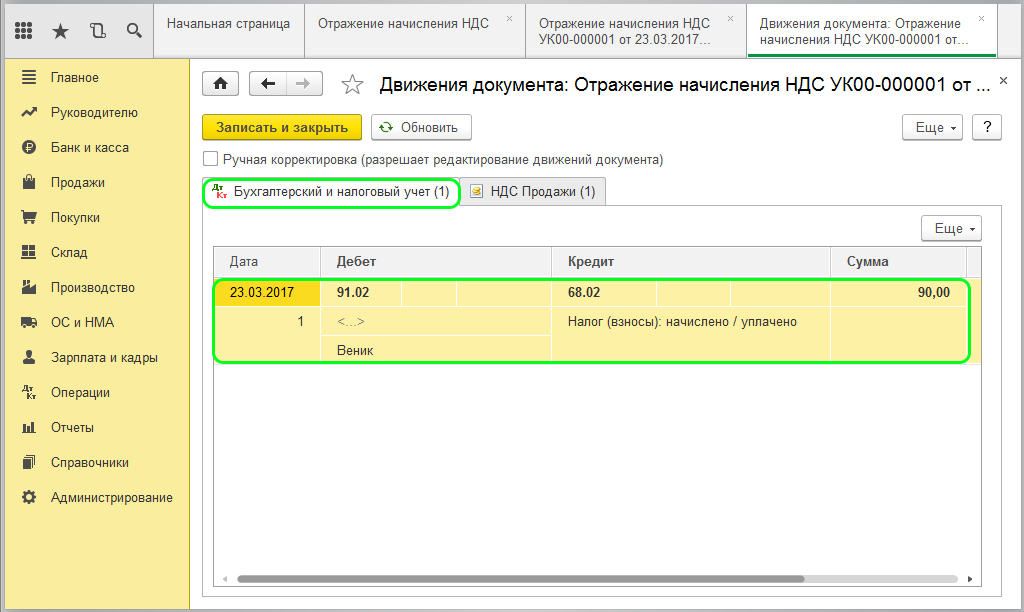The image size is (1024, 612).
Task: Click the Кредит column header
Action: [691, 261]
